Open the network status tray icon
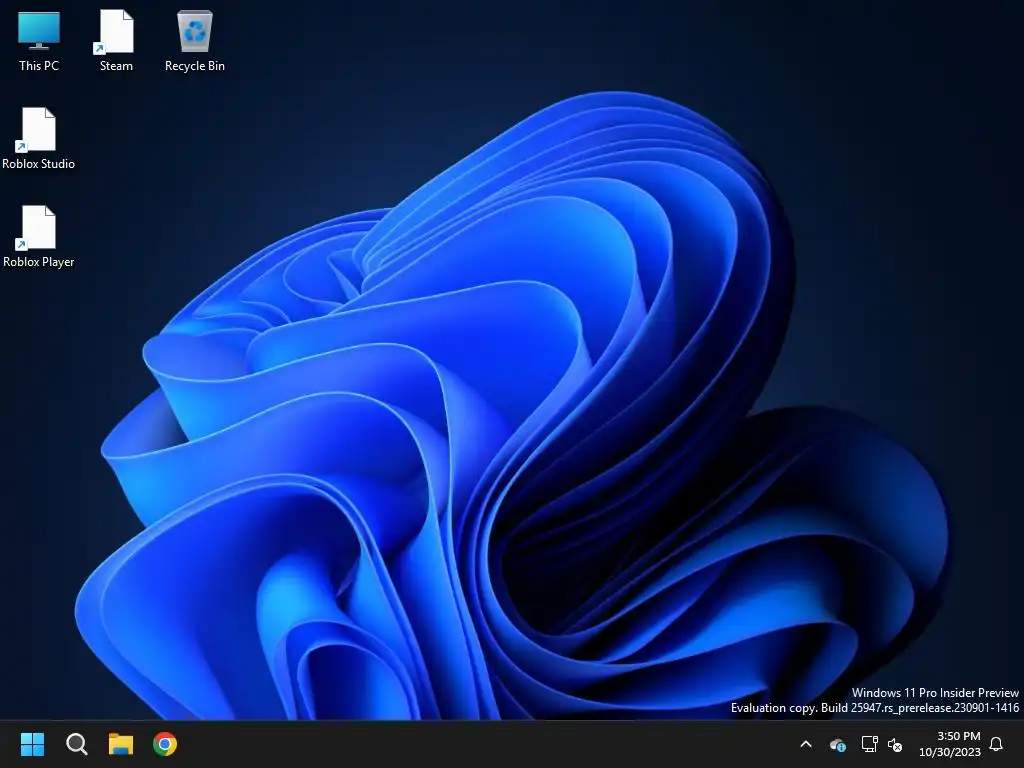 tap(869, 744)
